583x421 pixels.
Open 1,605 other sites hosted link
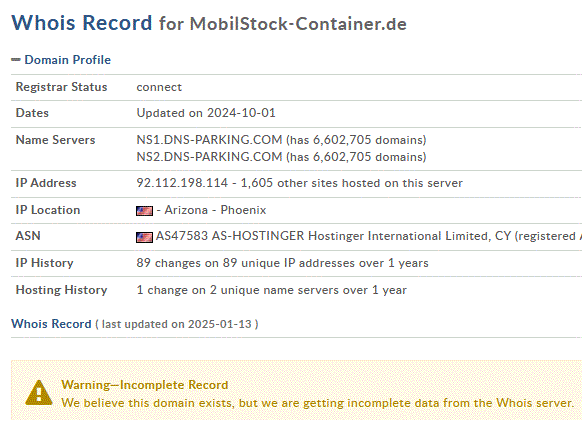(x=351, y=183)
